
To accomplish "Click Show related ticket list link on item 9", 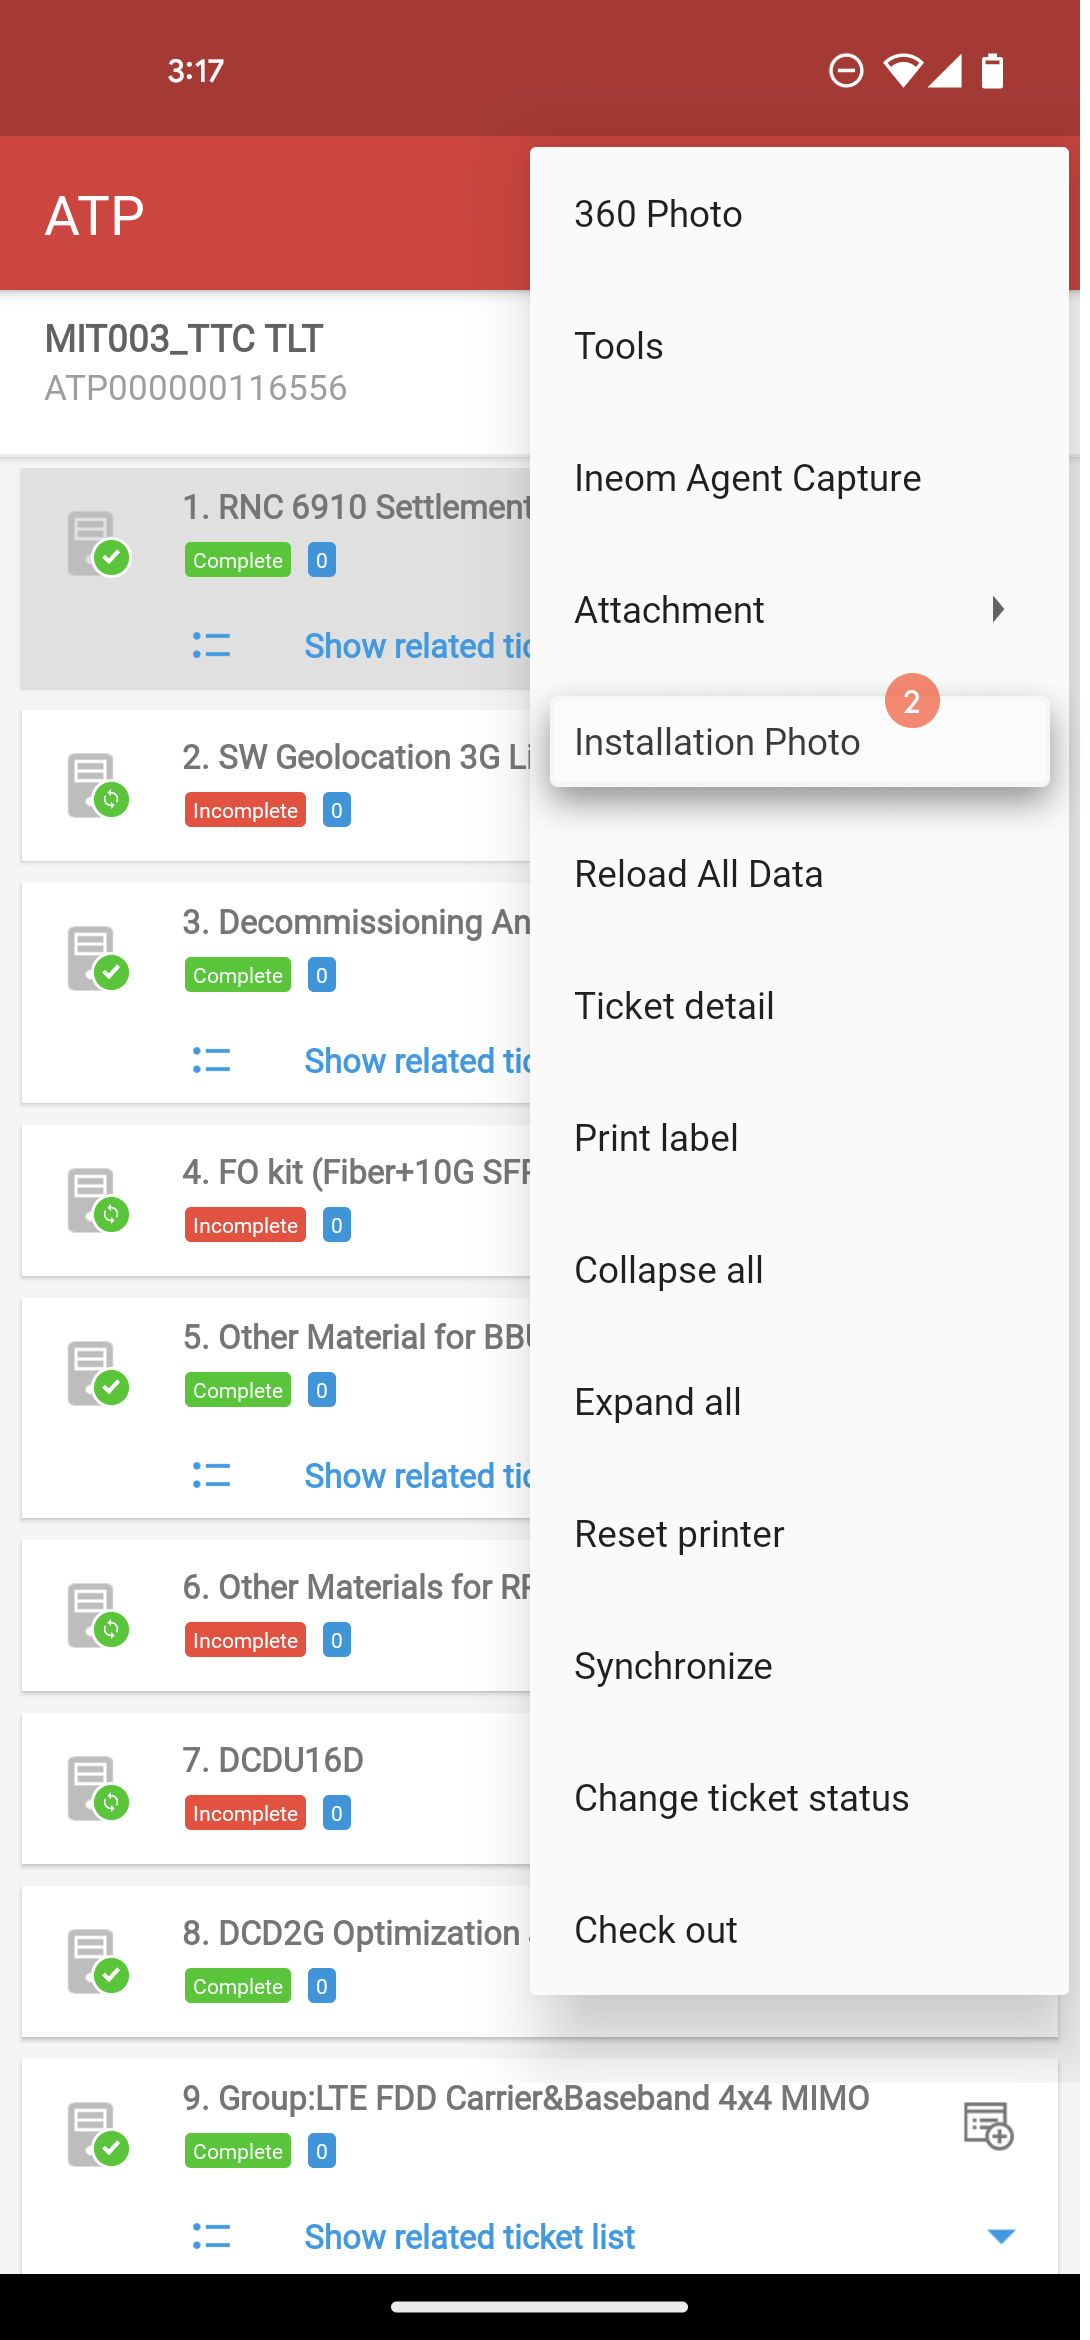I will coord(469,2237).
